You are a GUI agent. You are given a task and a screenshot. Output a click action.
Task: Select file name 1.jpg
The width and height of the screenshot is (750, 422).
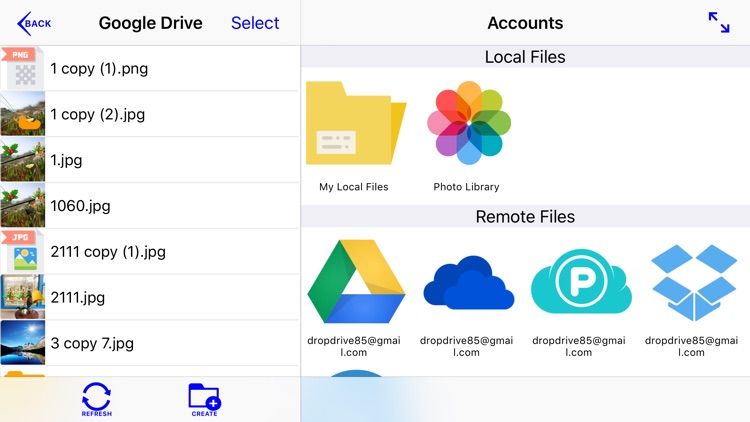click(66, 160)
